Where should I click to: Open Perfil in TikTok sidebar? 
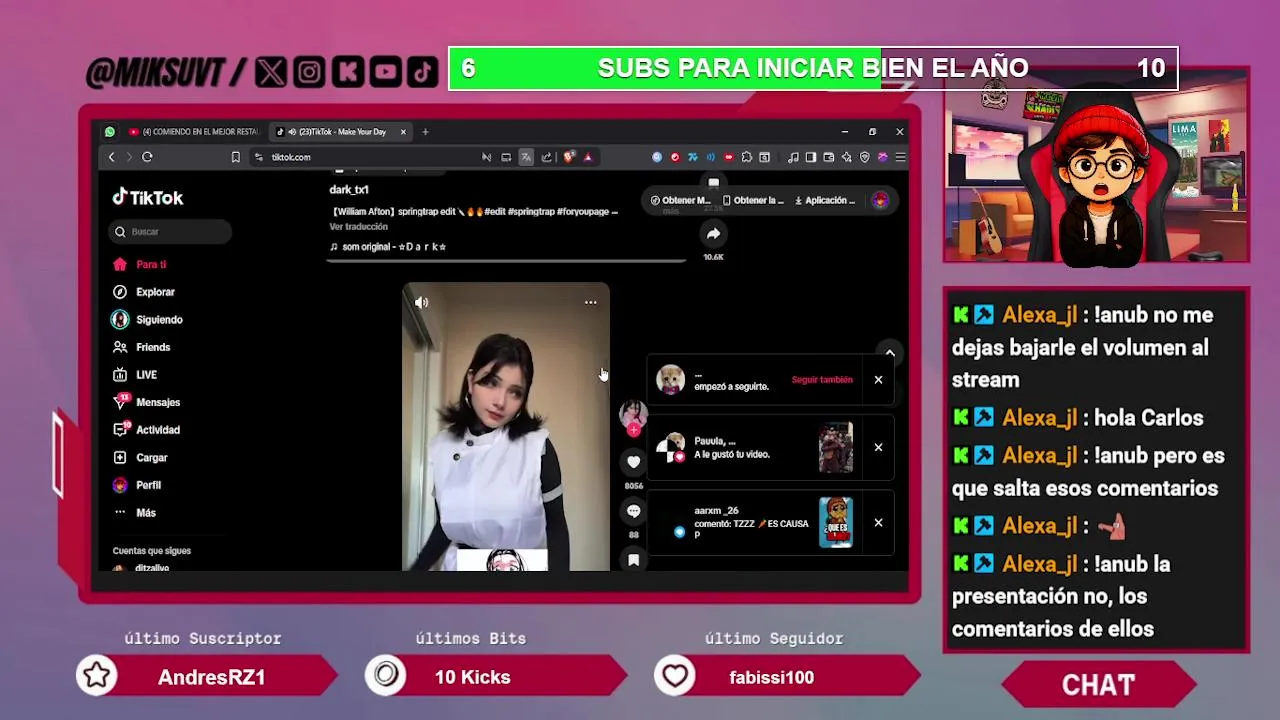point(137,485)
